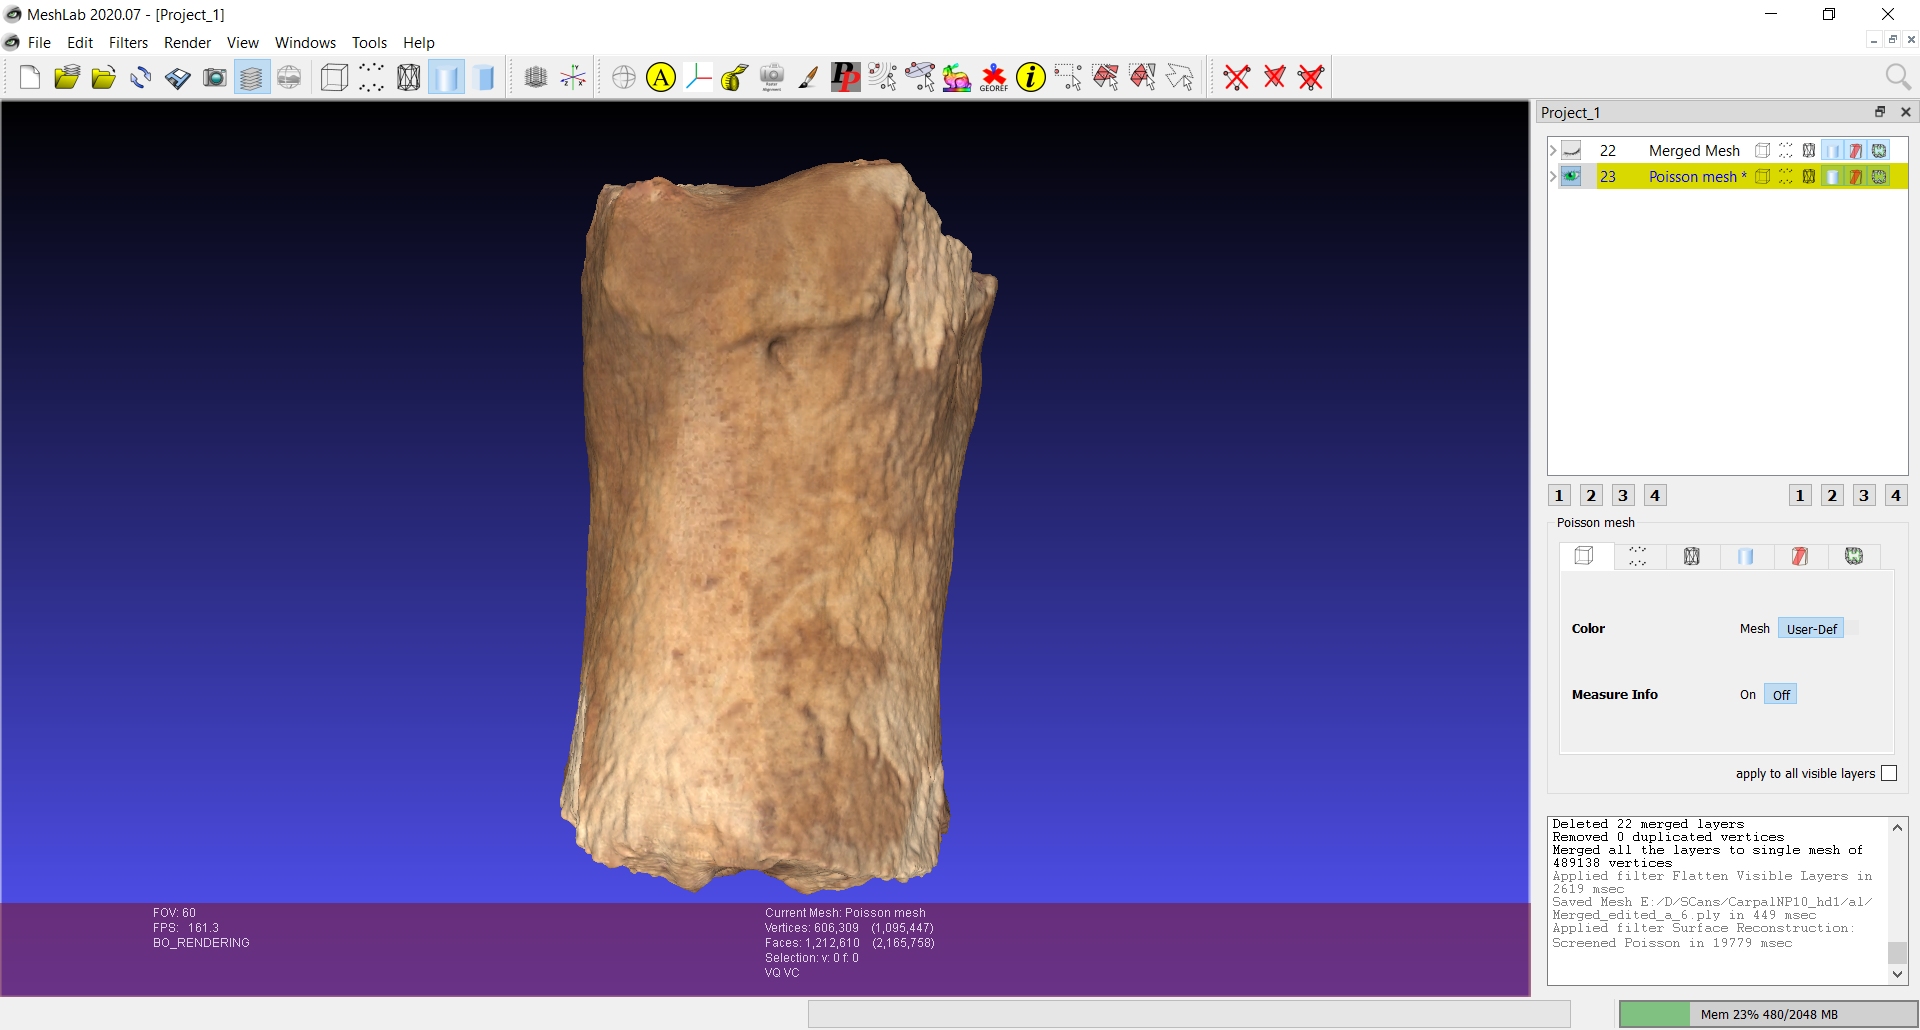Take a snapshot with the camera icon
Screen dimensions: 1920x1030
(x=214, y=77)
